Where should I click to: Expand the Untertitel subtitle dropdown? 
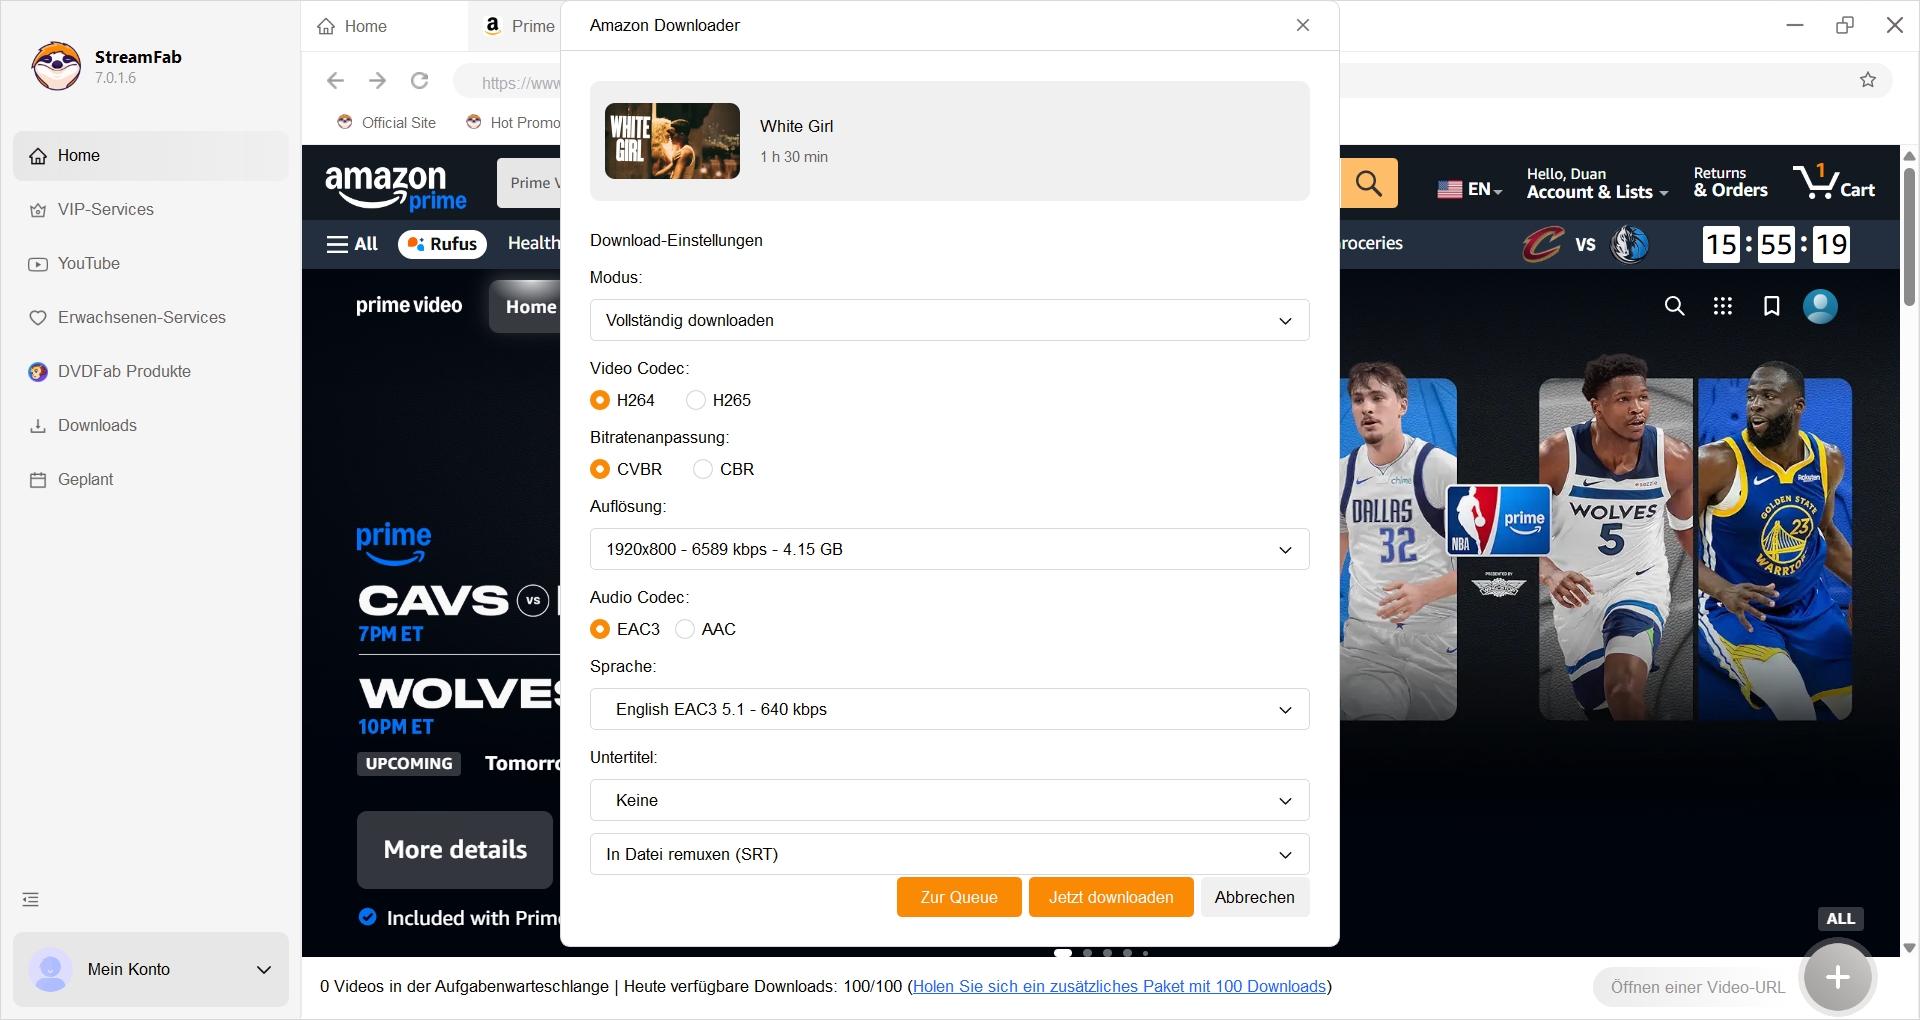tap(948, 800)
